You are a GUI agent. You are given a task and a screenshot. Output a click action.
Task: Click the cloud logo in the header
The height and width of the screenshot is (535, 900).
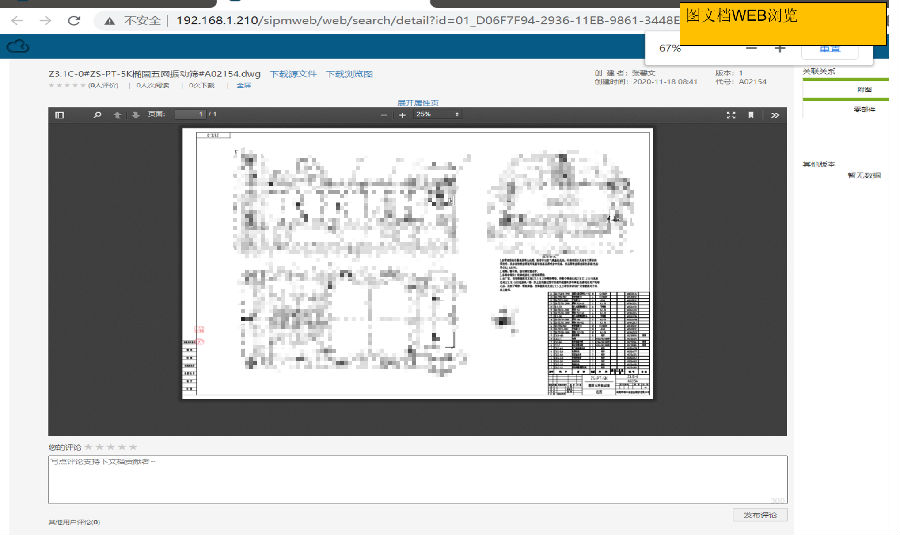tap(18, 46)
